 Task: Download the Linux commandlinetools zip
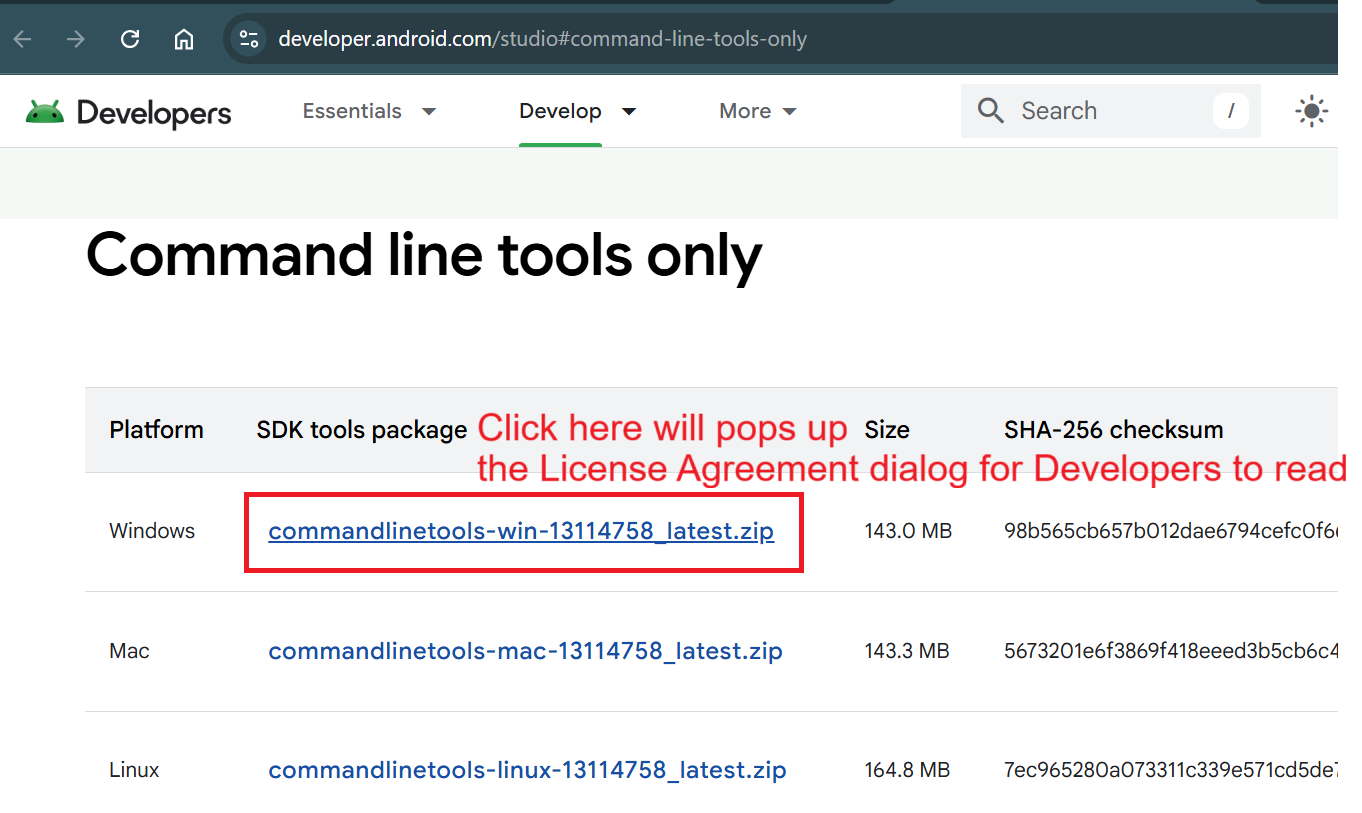(x=527, y=770)
